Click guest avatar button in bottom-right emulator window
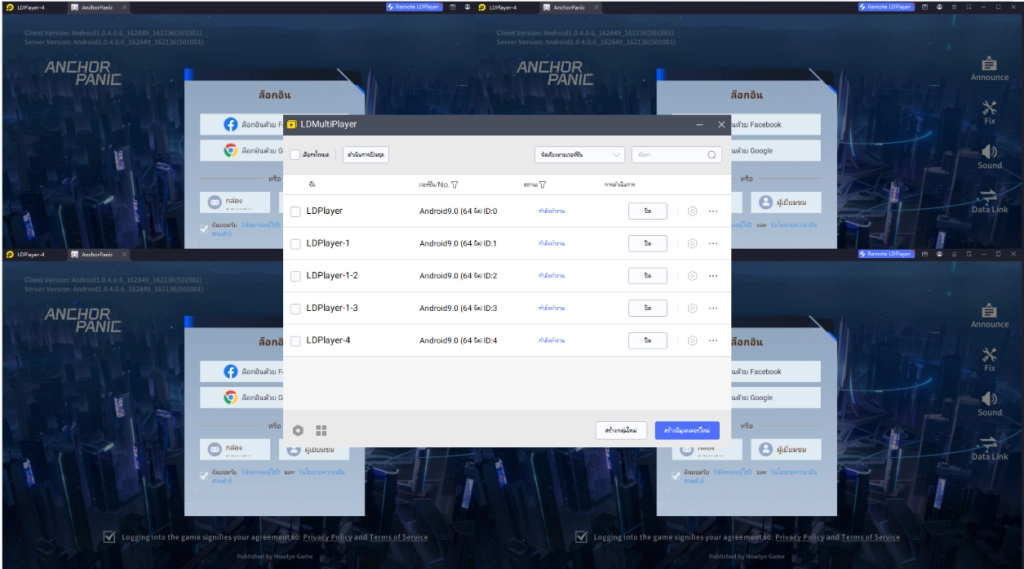1024x569 pixels. pos(785,449)
